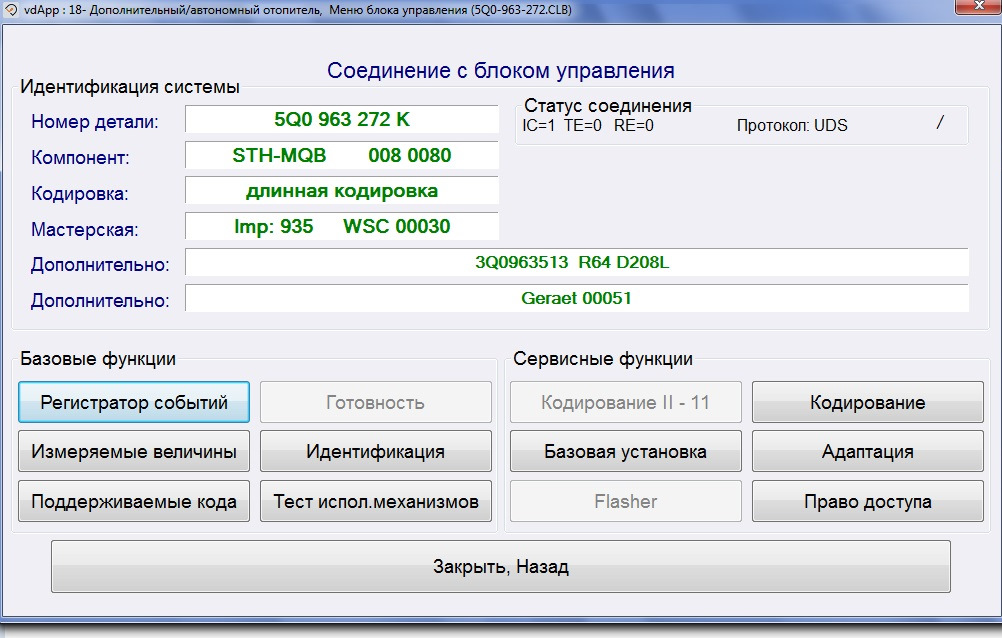
Task: Click the Номер детали label
Action: [x=95, y=121]
